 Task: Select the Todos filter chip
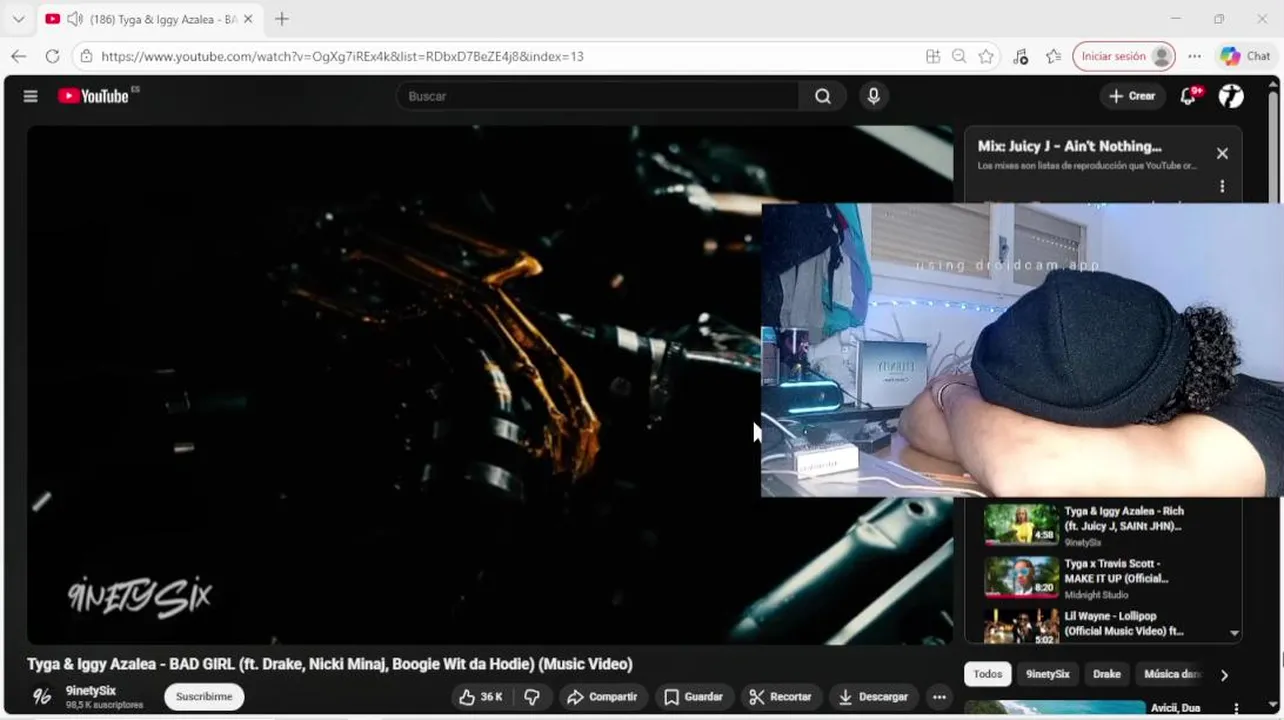pos(988,674)
